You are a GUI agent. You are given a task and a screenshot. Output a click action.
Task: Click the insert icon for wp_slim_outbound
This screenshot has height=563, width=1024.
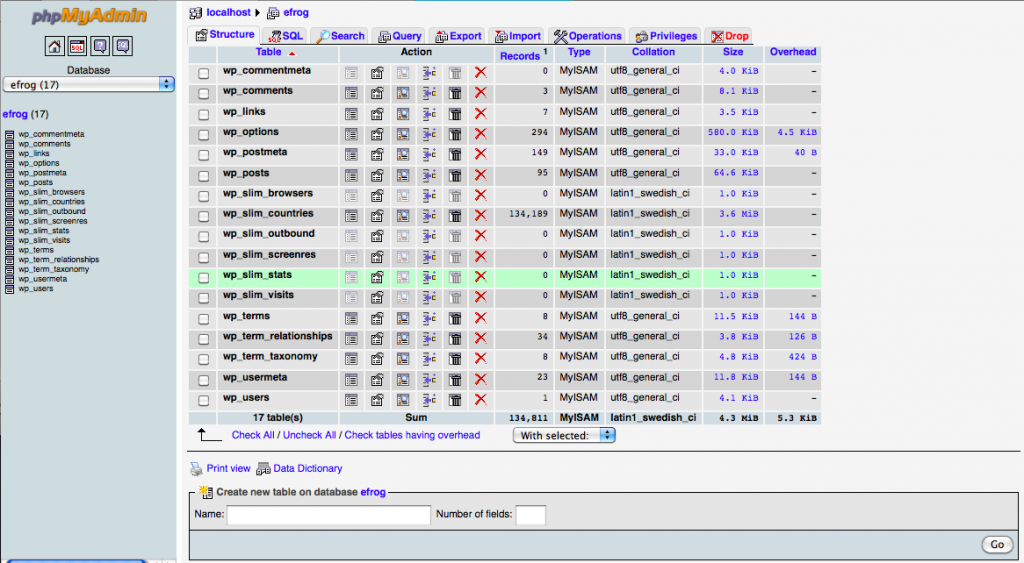point(429,236)
